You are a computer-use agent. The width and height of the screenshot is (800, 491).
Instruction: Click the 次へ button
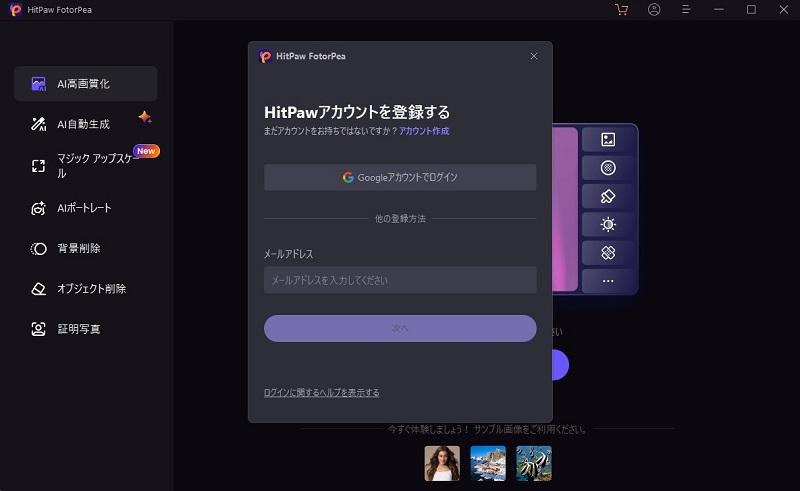click(400, 328)
